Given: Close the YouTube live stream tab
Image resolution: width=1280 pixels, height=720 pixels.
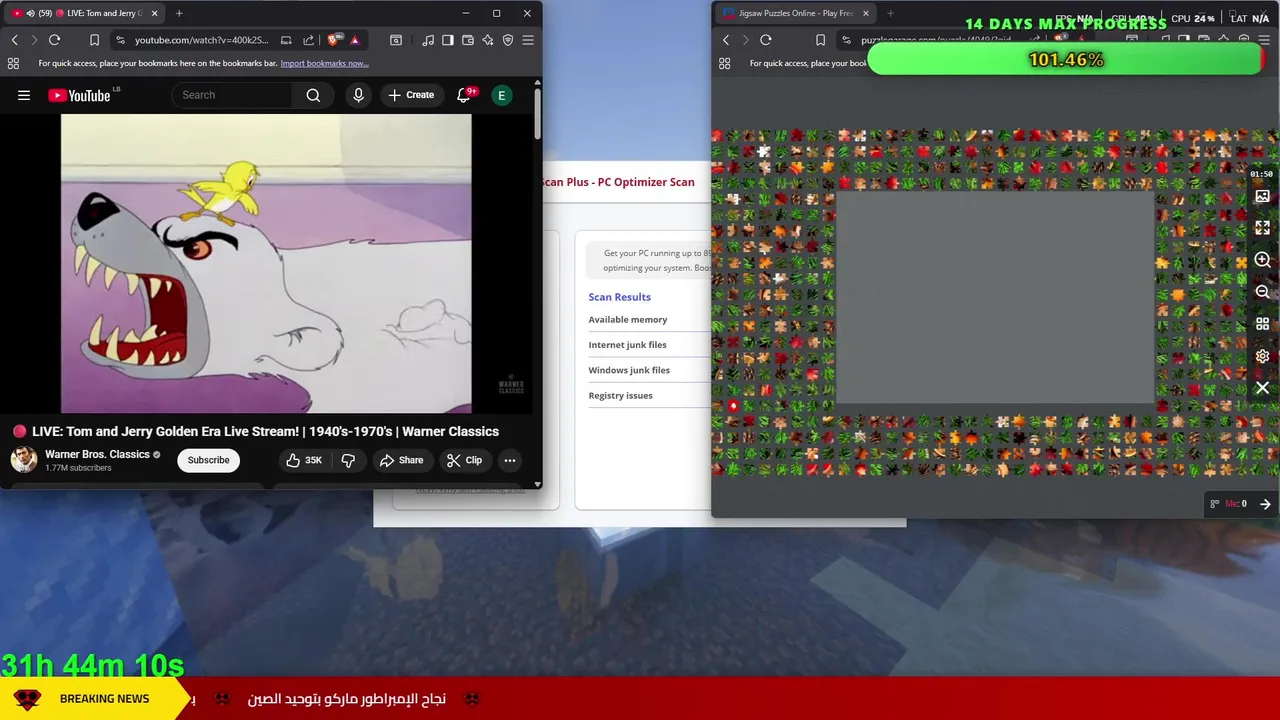Looking at the screenshot, I should click(155, 13).
